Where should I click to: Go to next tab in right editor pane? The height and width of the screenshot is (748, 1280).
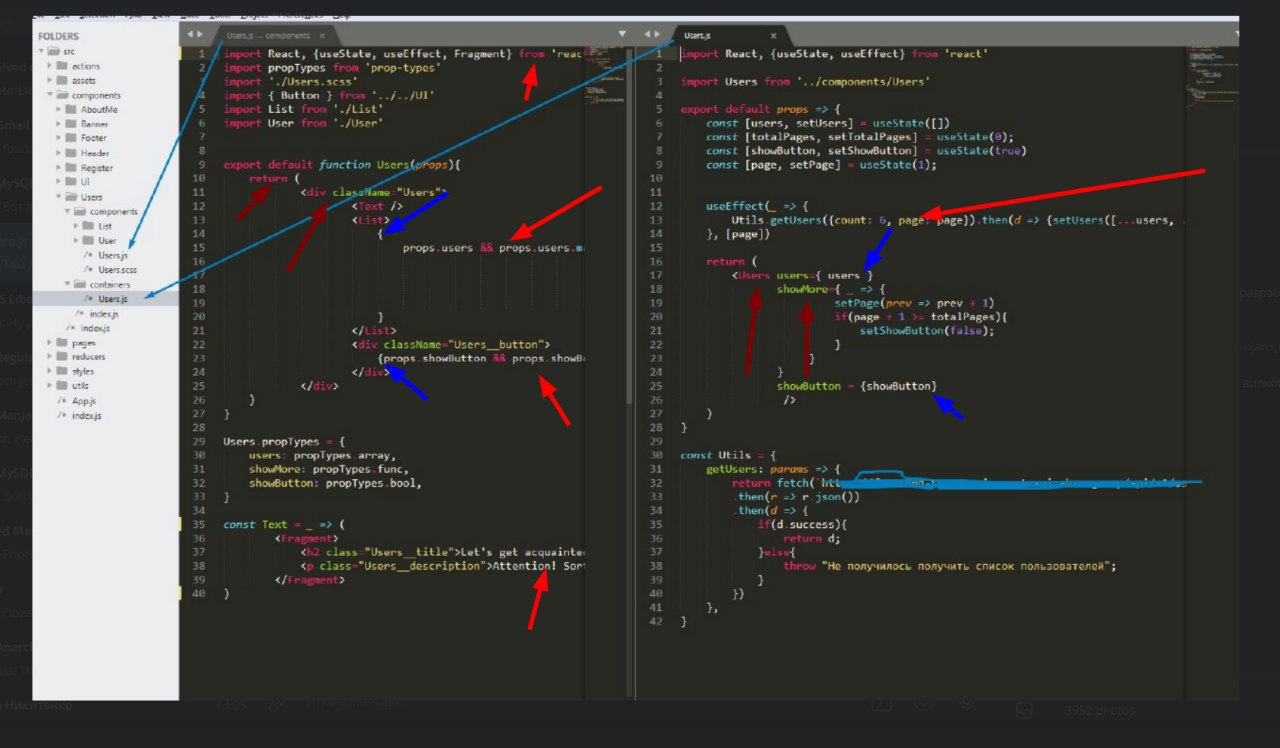point(657,34)
